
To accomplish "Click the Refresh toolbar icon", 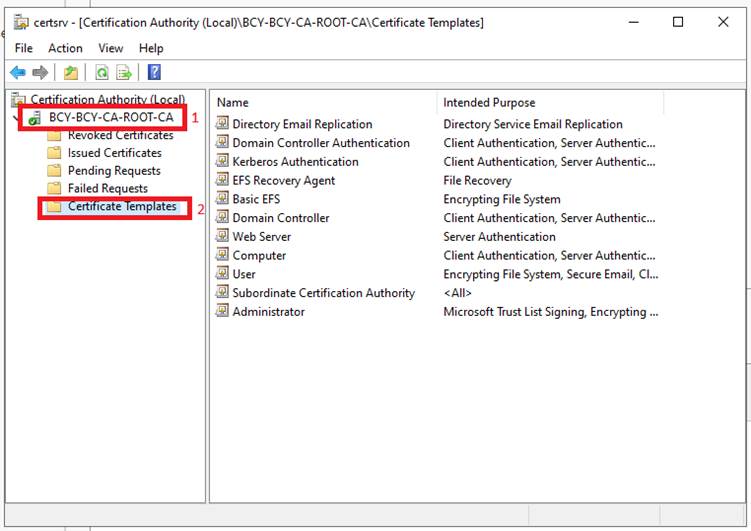I will click(x=102, y=73).
